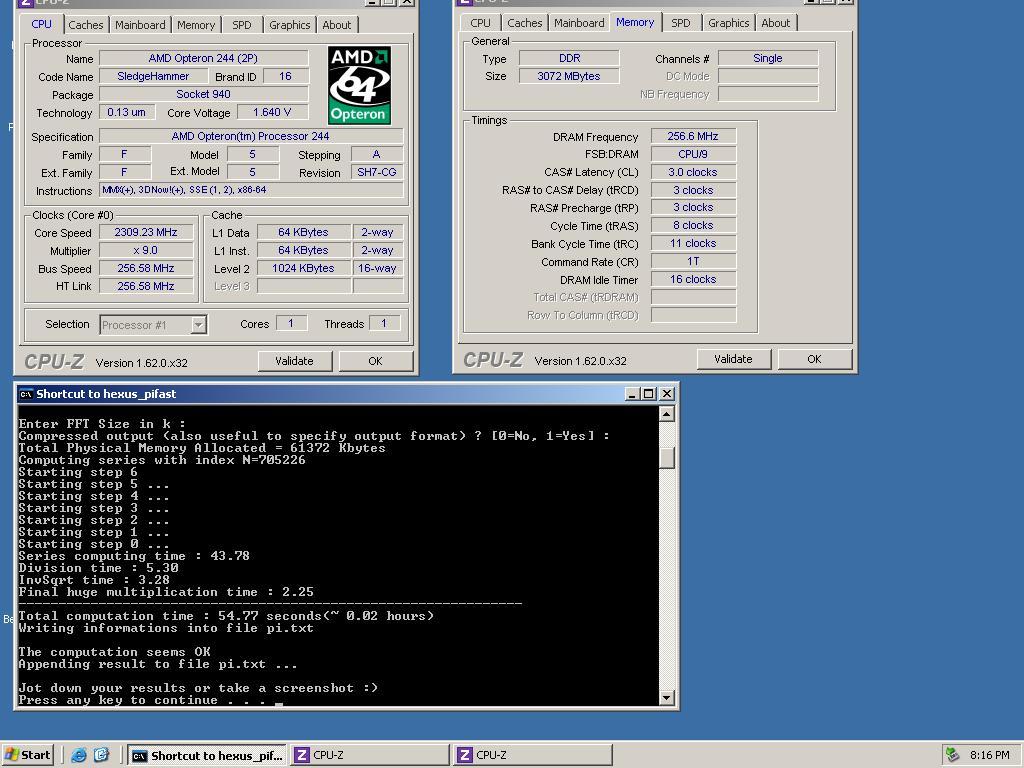
Task: Click the Channels # Single value
Action: pyautogui.click(x=768, y=58)
